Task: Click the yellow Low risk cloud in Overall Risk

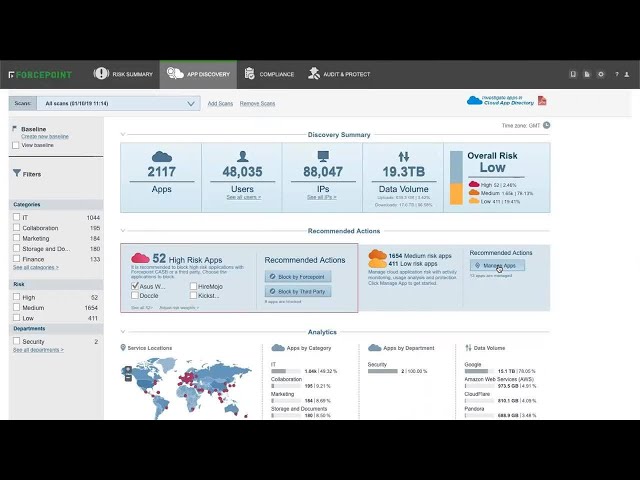Action: click(x=474, y=201)
